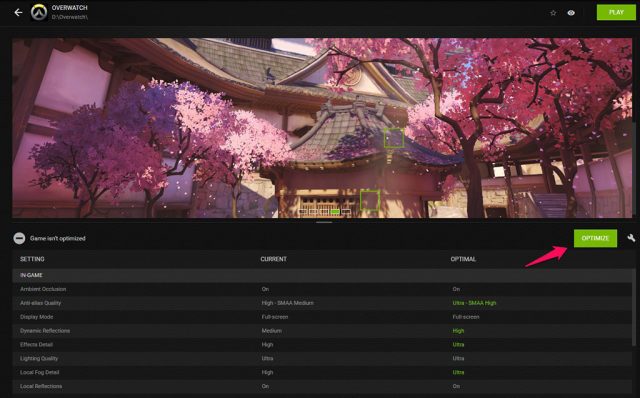Click the green OPTIMIZE button
Image resolution: width=640 pixels, height=398 pixels.
coord(595,238)
